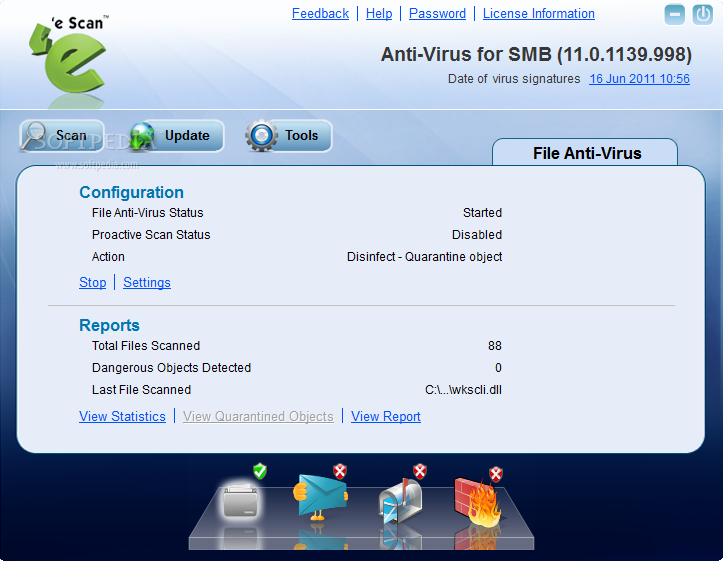
Task: Click the 'Reports' heading
Action: [x=109, y=325]
